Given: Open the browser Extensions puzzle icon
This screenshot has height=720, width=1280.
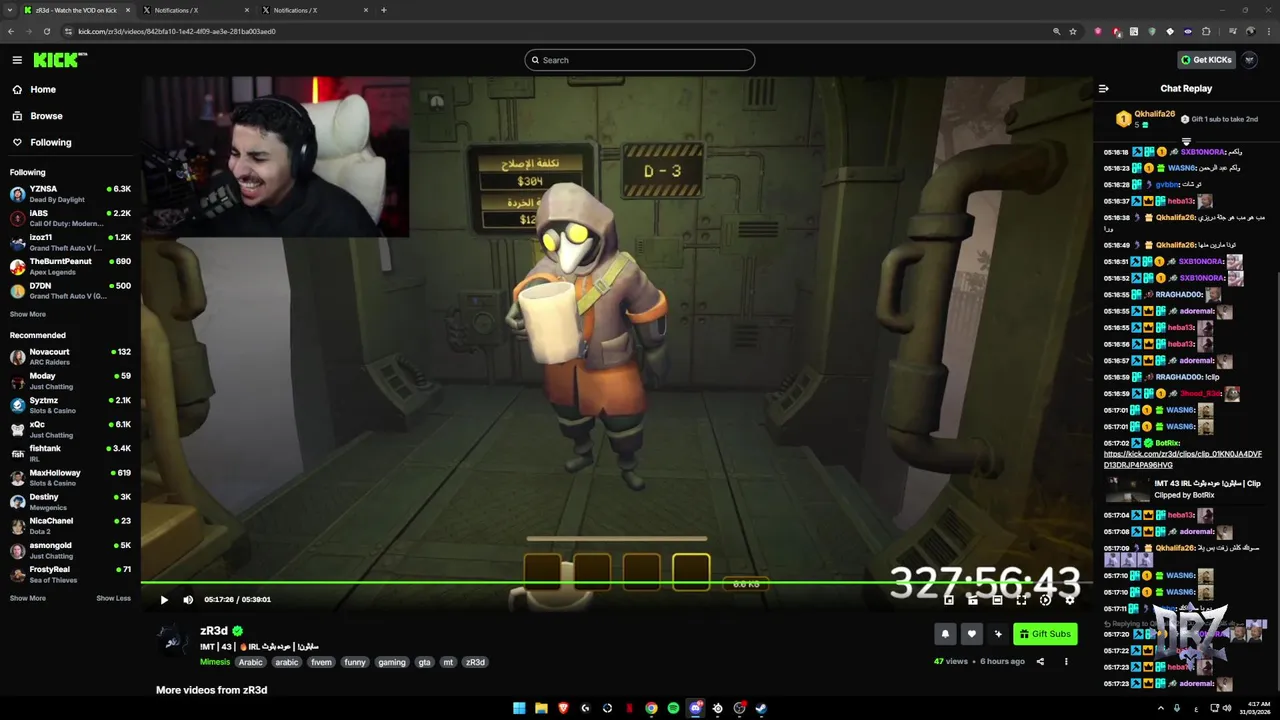Looking at the screenshot, I should tap(1206, 31).
